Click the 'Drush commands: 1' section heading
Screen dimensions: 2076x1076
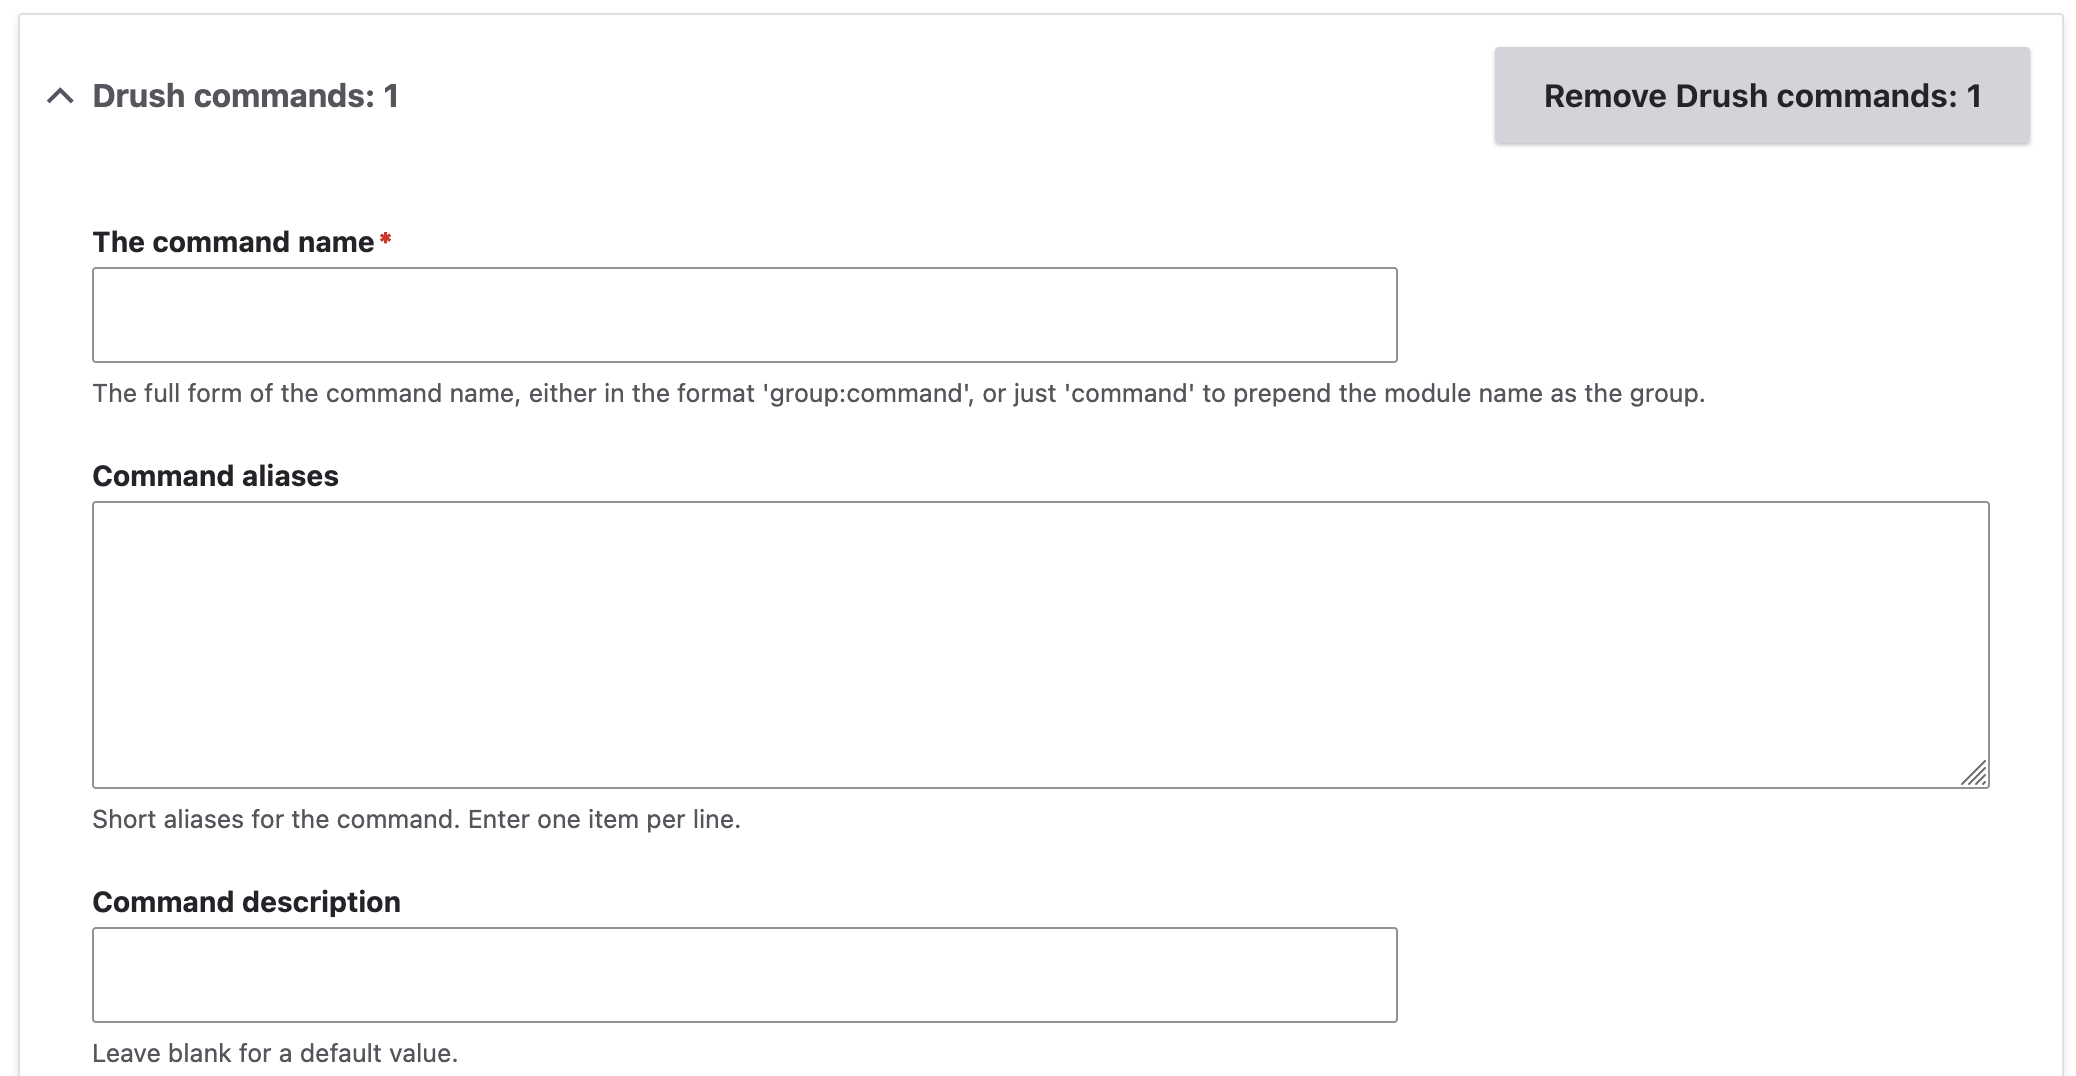tap(245, 96)
